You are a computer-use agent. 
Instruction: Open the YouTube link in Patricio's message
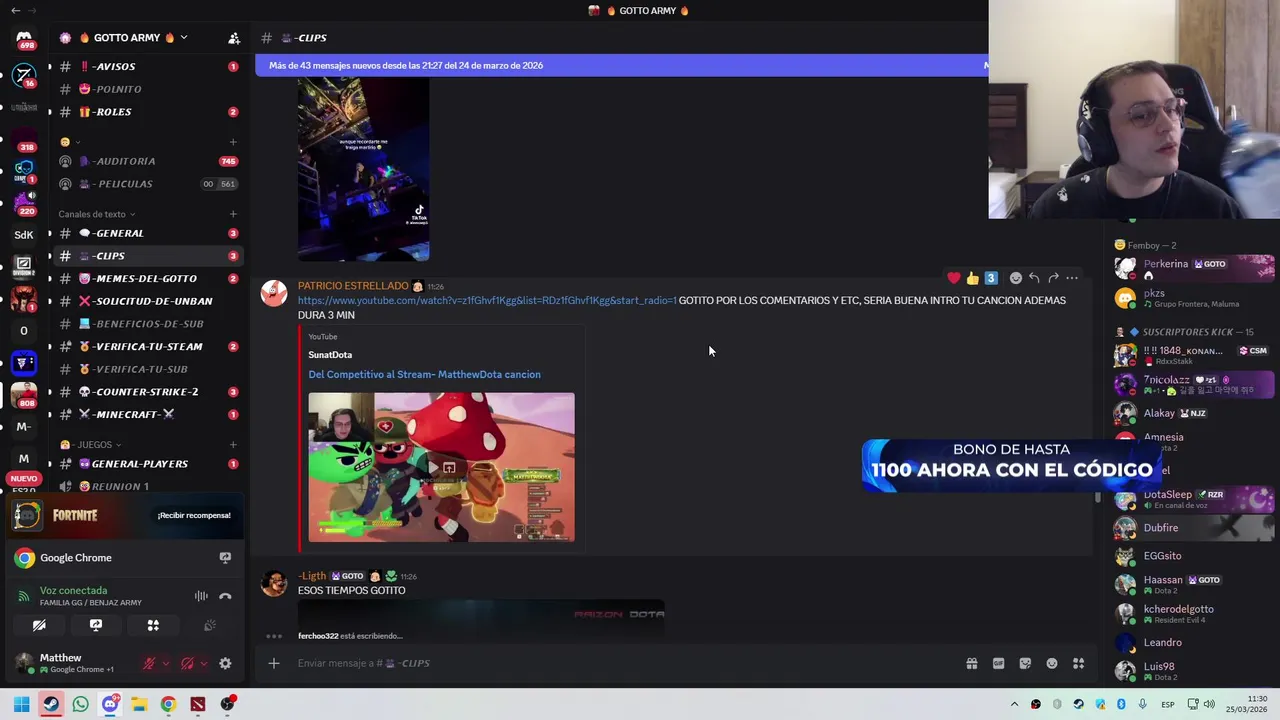point(487,300)
